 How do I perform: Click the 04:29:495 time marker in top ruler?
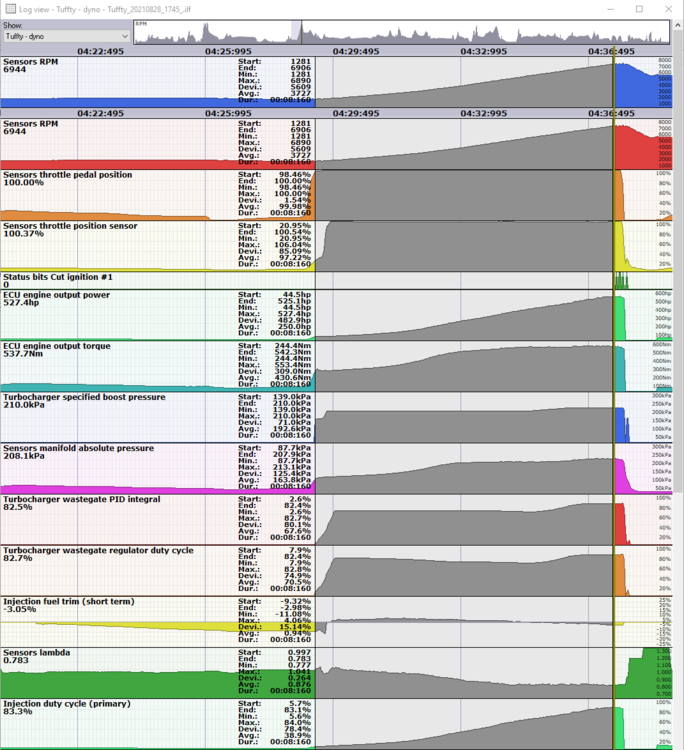tap(356, 52)
